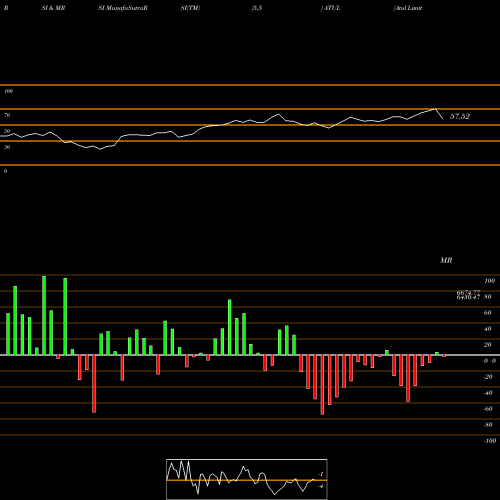This screenshot has height=500, width=500.
Task: Click the '(5,5' parameter label in header
Action: point(257,8)
